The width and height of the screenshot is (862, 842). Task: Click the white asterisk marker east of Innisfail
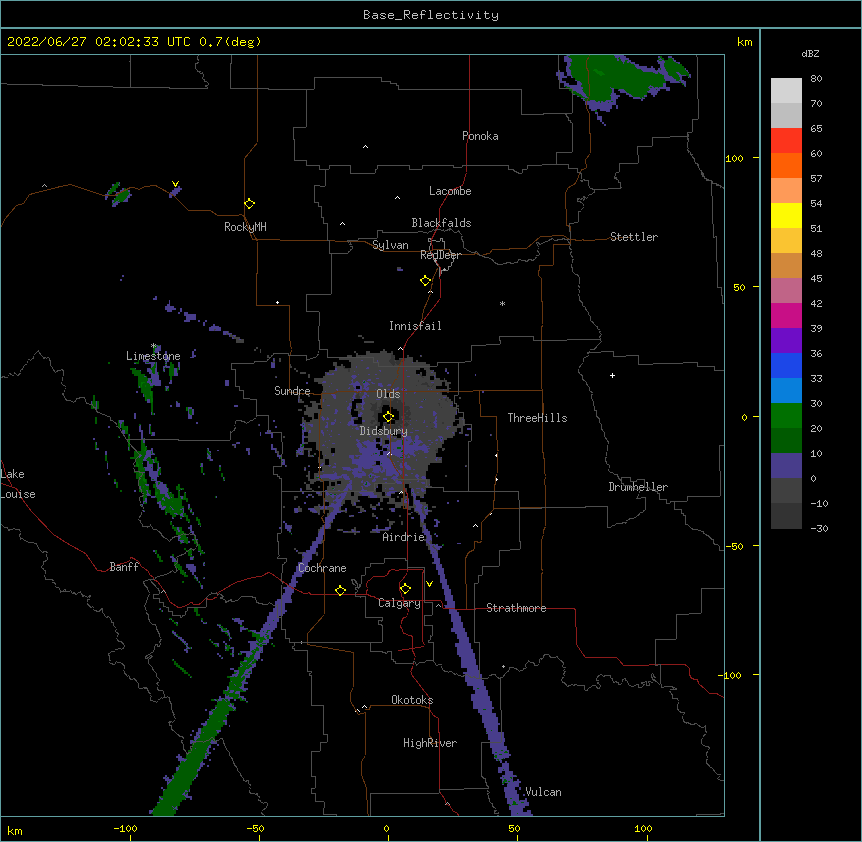point(502,304)
